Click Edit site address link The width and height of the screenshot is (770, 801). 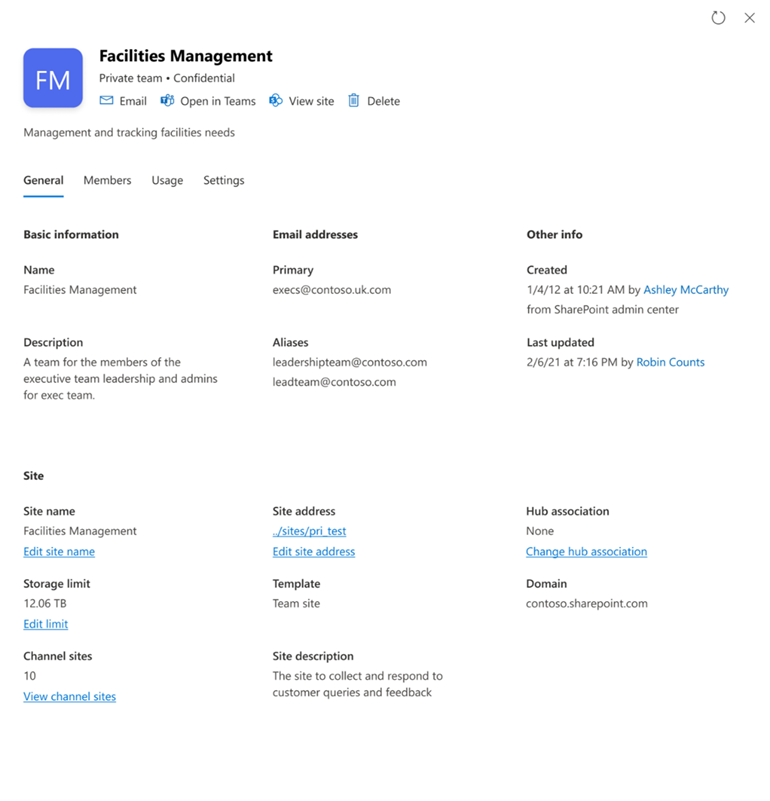[314, 552]
